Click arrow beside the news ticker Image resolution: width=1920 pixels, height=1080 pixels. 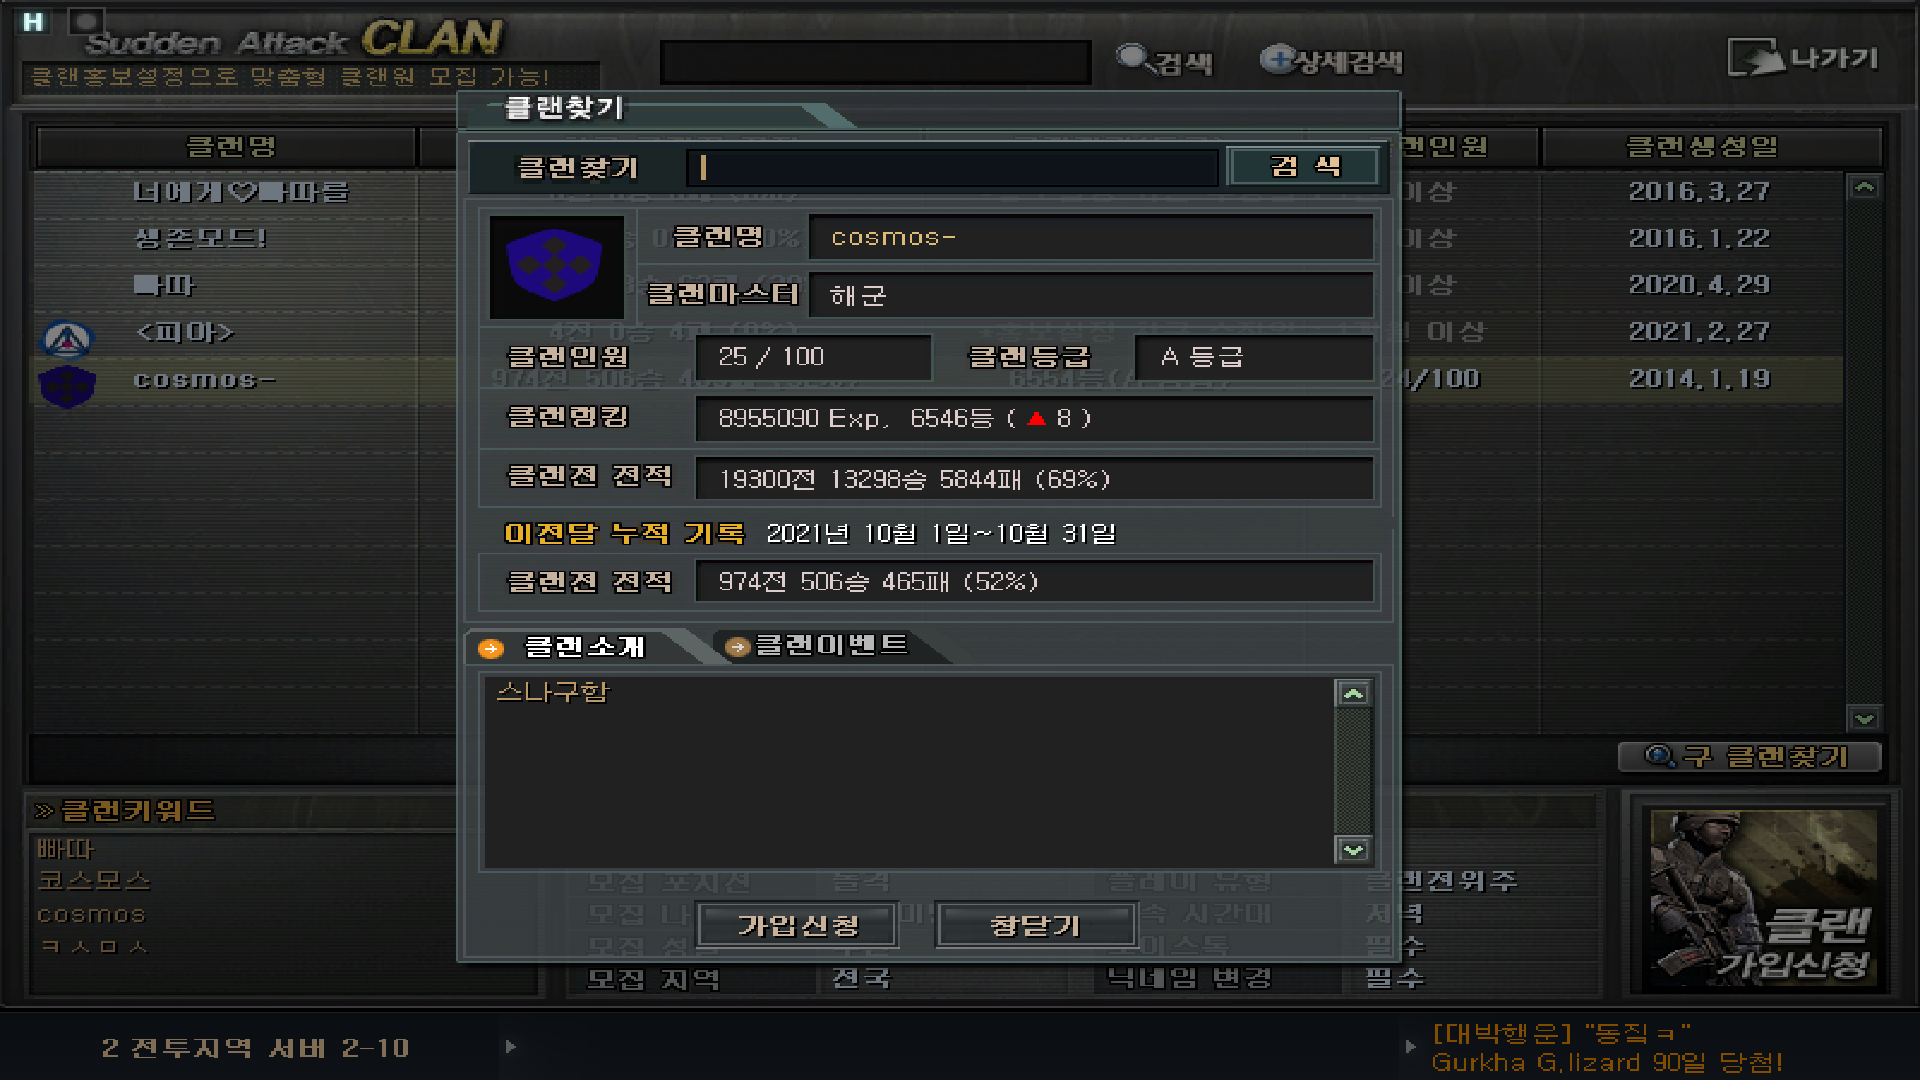[1410, 1047]
